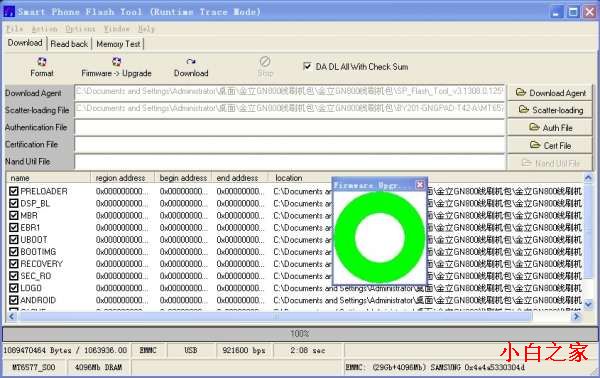Switch to the Read back tab

click(69, 44)
